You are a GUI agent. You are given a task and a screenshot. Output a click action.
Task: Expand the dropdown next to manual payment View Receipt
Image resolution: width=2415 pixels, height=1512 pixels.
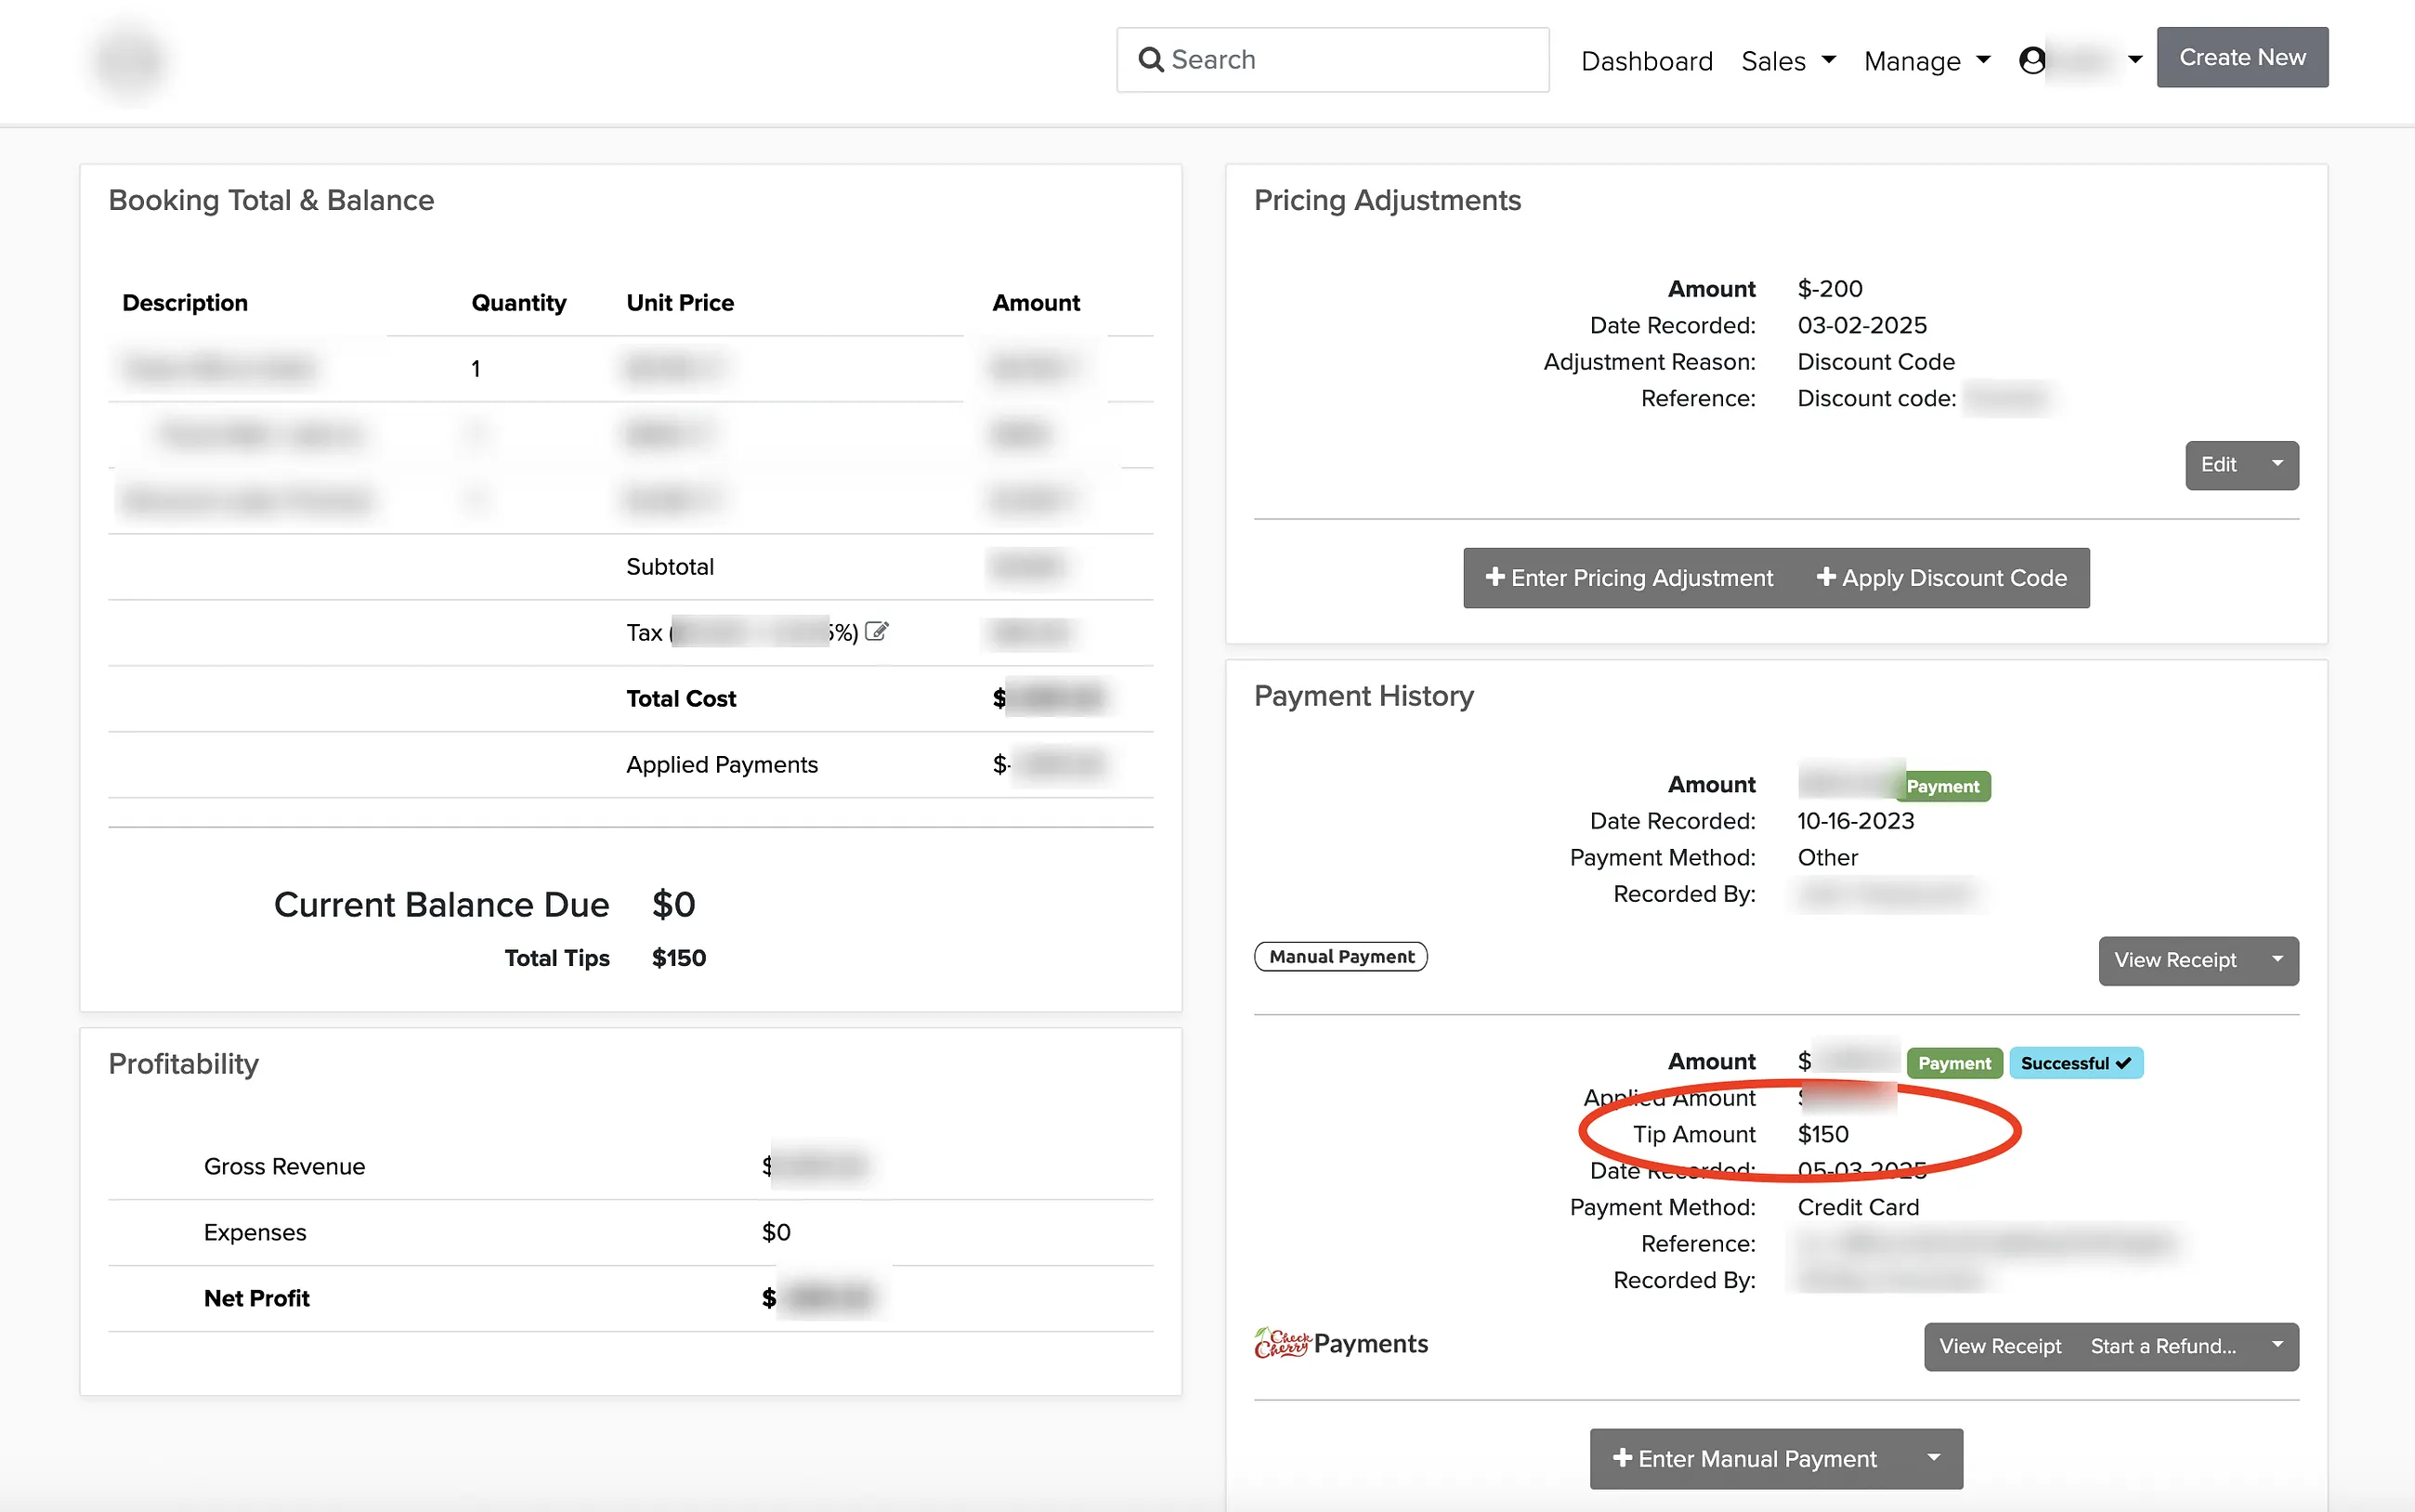click(2277, 960)
